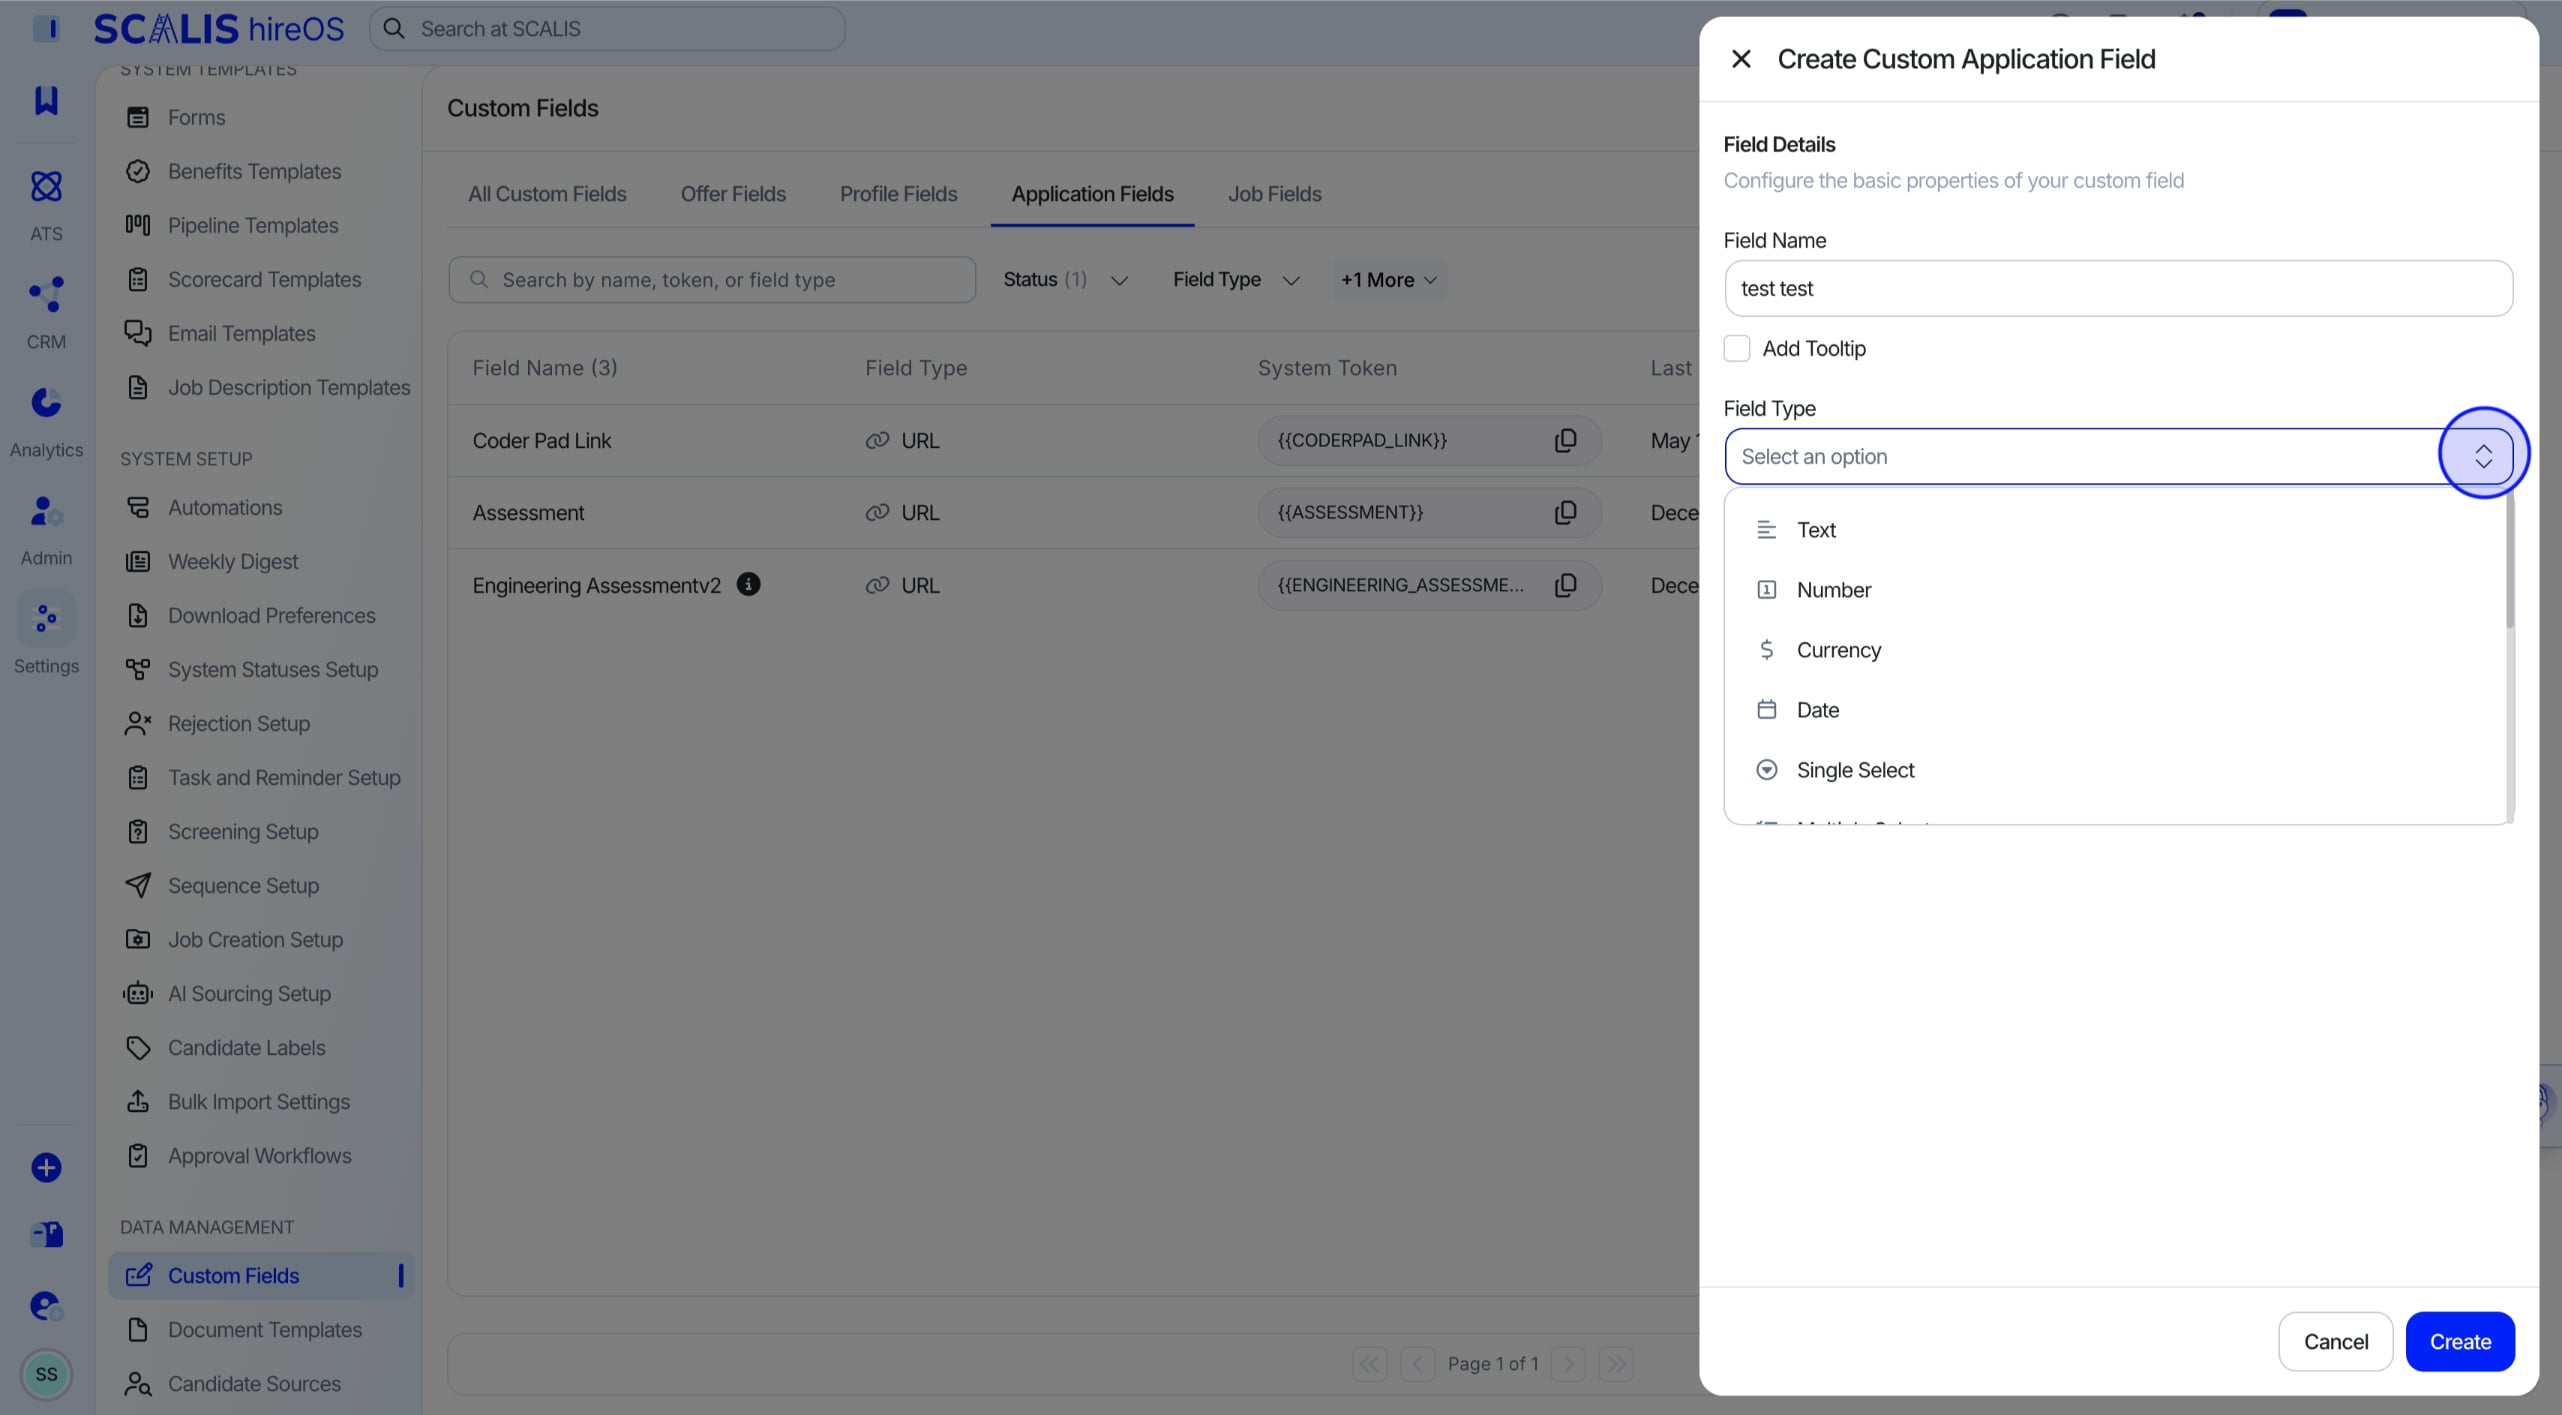The width and height of the screenshot is (2562, 1415).
Task: Click info icon beside Engineering Assessmentv2
Action: point(748,584)
